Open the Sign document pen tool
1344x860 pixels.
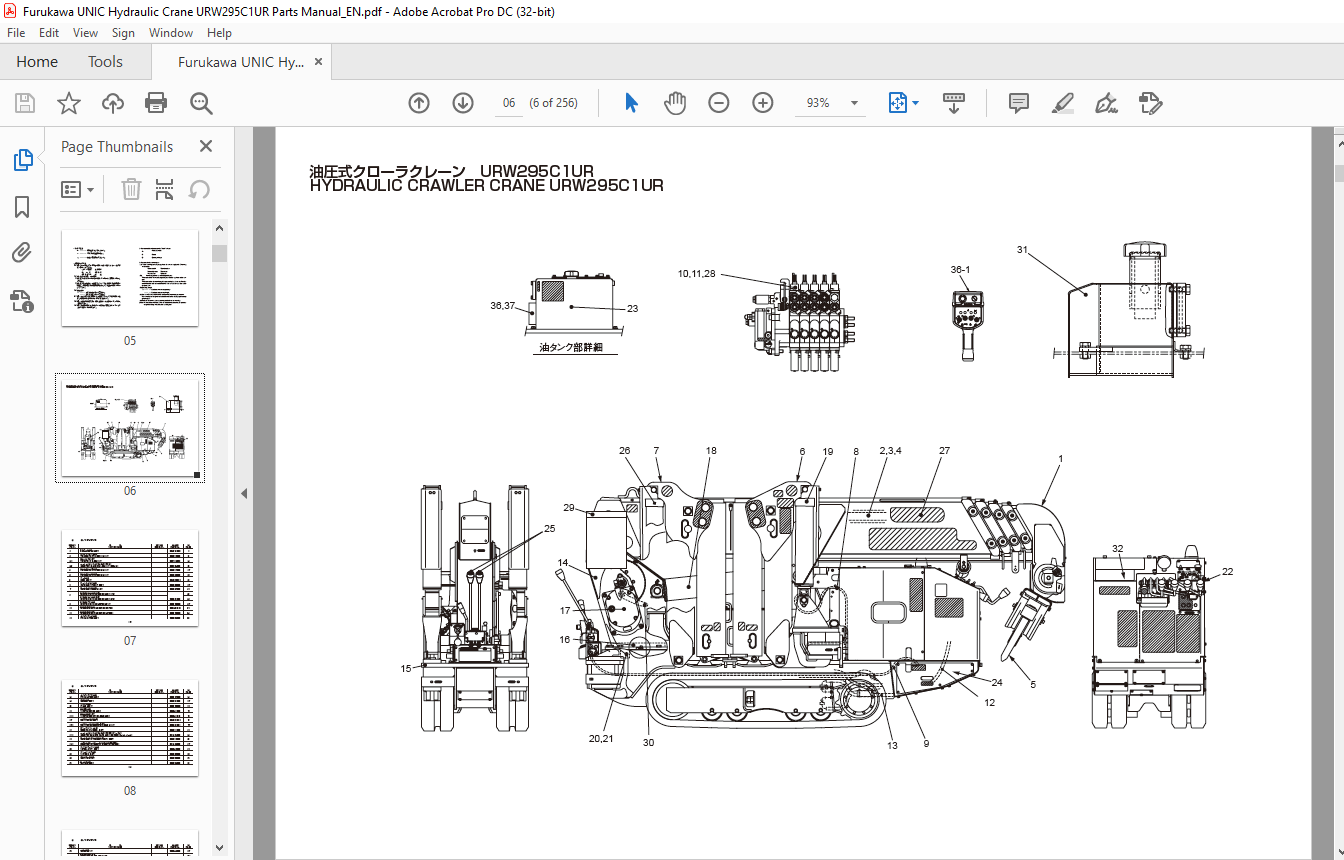pos(1106,103)
